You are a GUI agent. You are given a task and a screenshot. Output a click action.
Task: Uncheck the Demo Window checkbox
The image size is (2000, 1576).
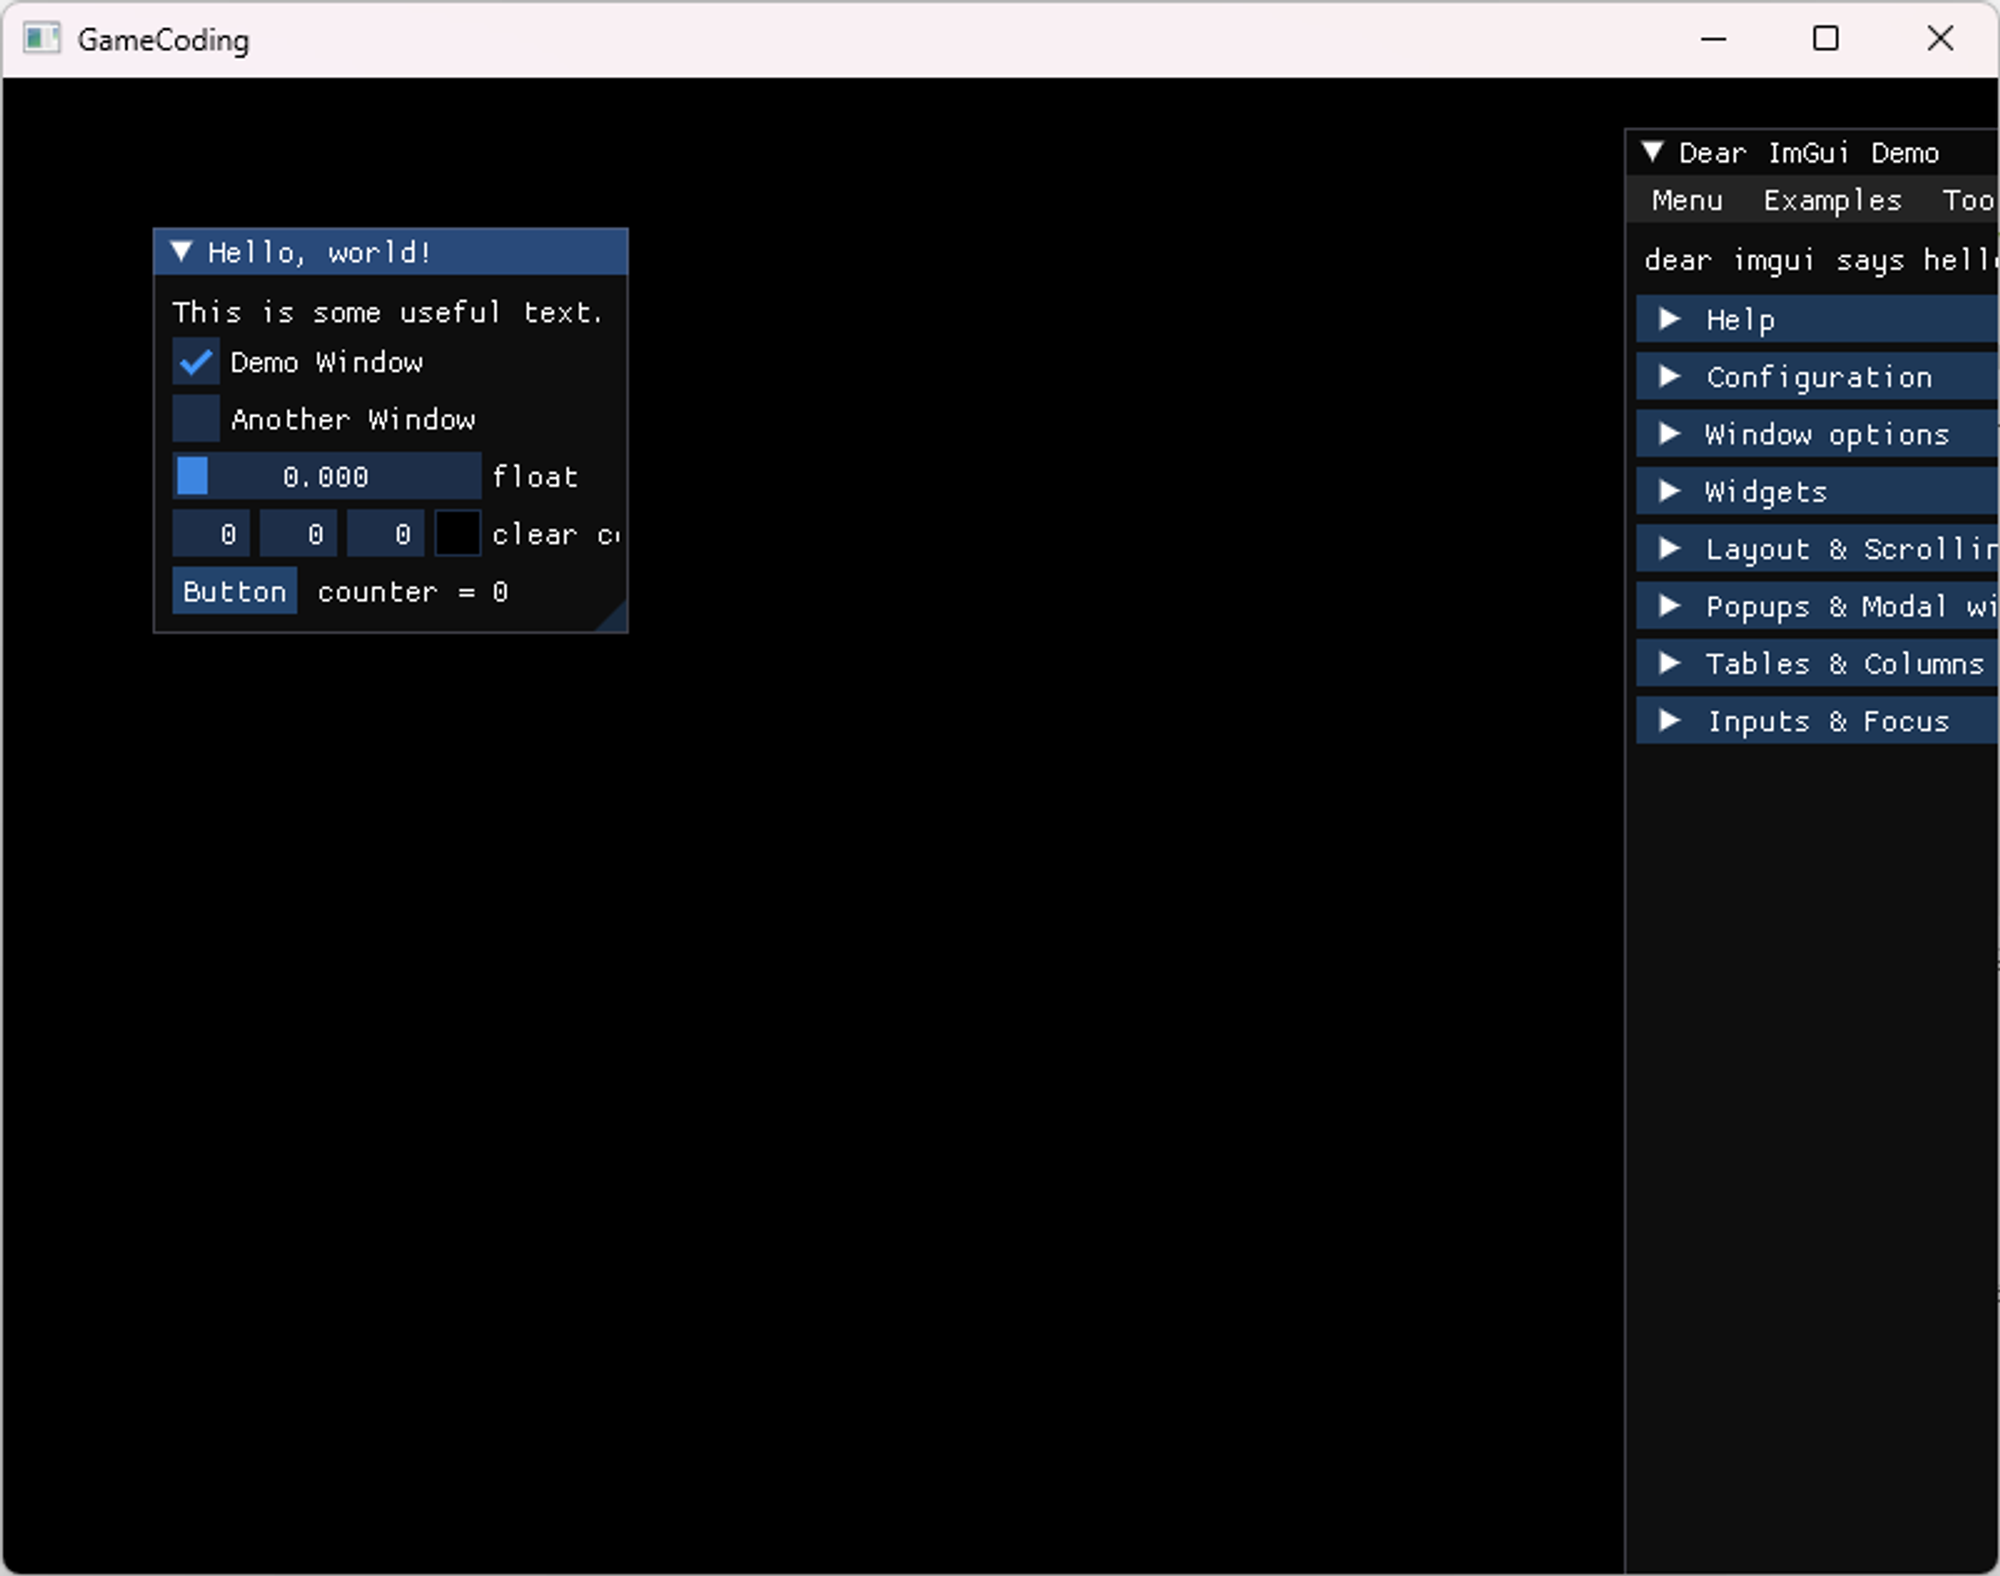(196, 362)
